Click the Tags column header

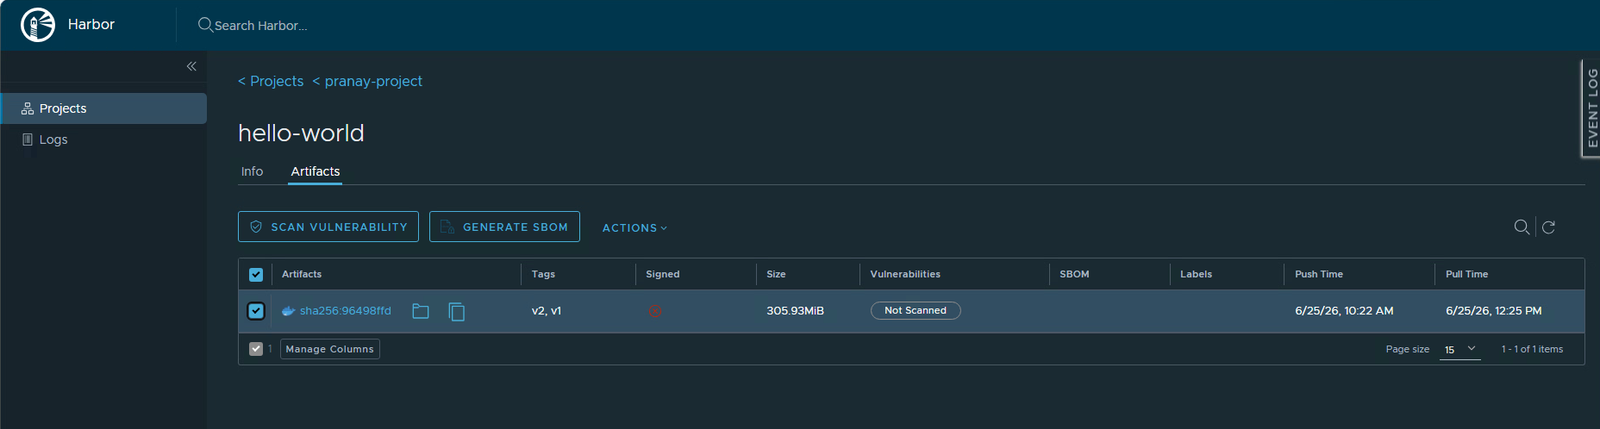(543, 274)
